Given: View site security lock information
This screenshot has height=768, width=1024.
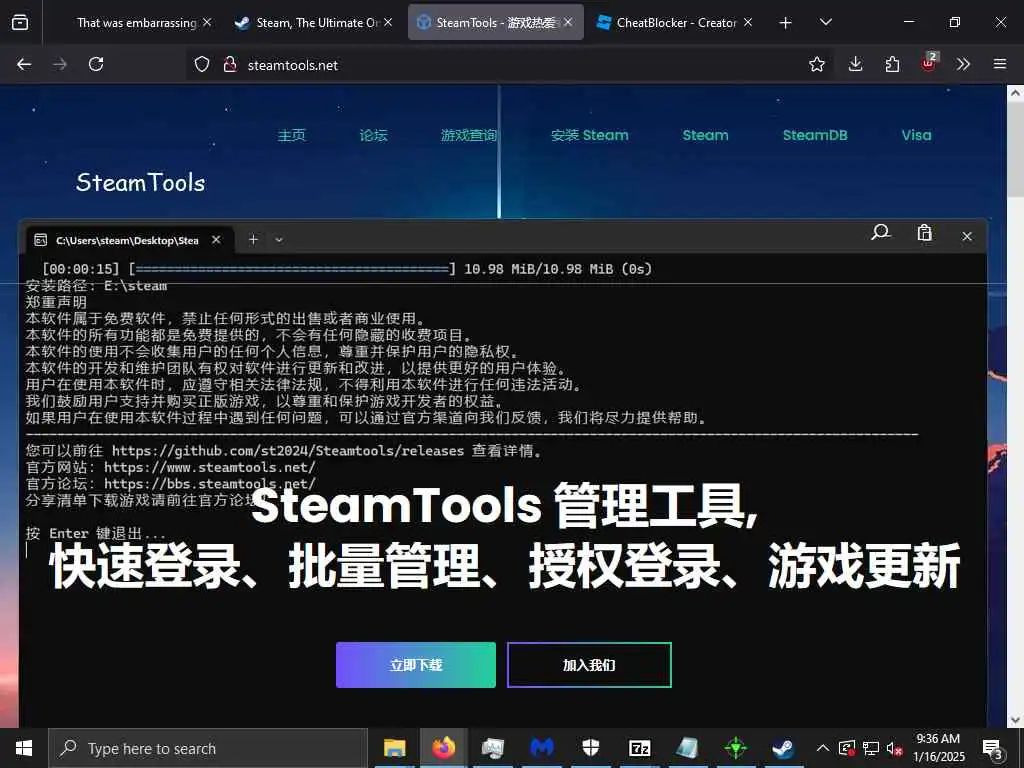Looking at the screenshot, I should coord(230,64).
